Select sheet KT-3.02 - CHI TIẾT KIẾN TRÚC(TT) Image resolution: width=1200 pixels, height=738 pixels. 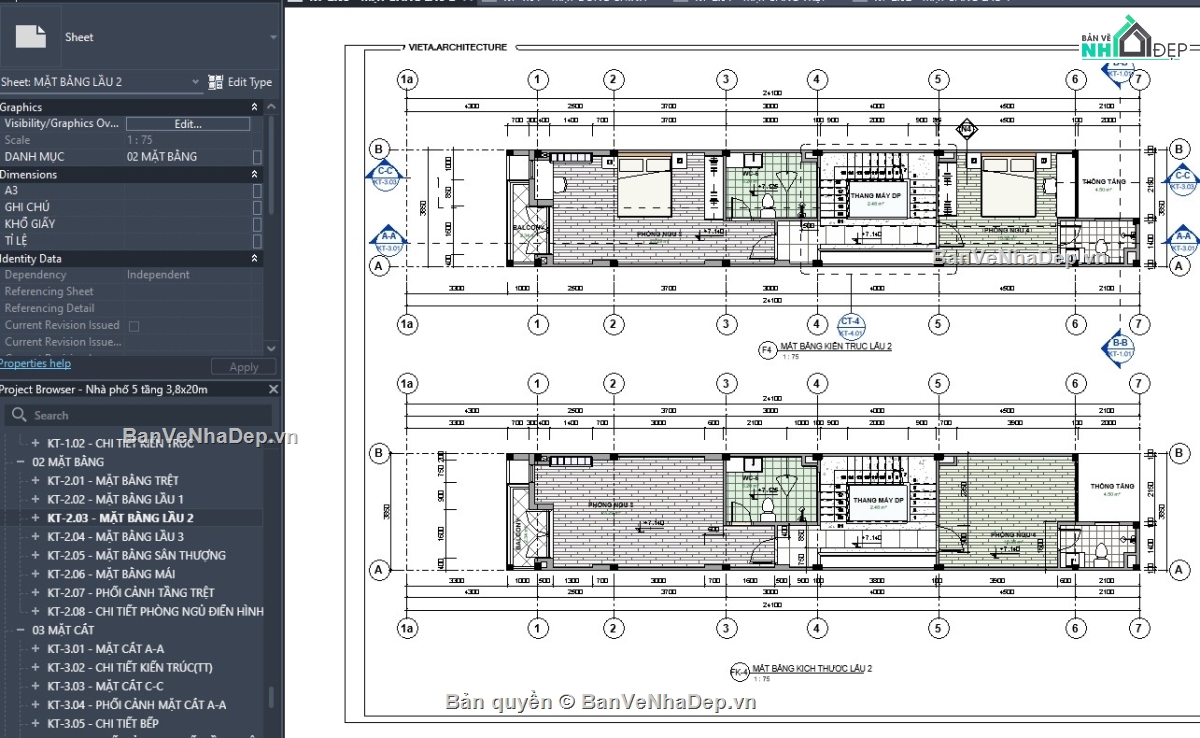(129, 667)
